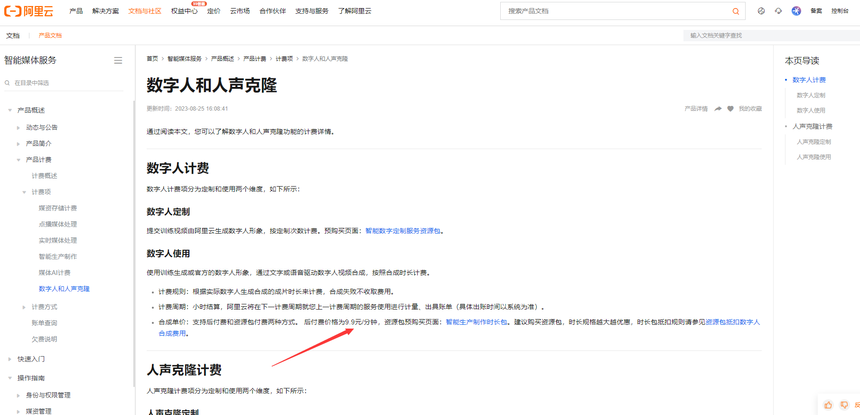Open 账单查询 in the sidebar
The width and height of the screenshot is (860, 415).
click(x=44, y=323)
